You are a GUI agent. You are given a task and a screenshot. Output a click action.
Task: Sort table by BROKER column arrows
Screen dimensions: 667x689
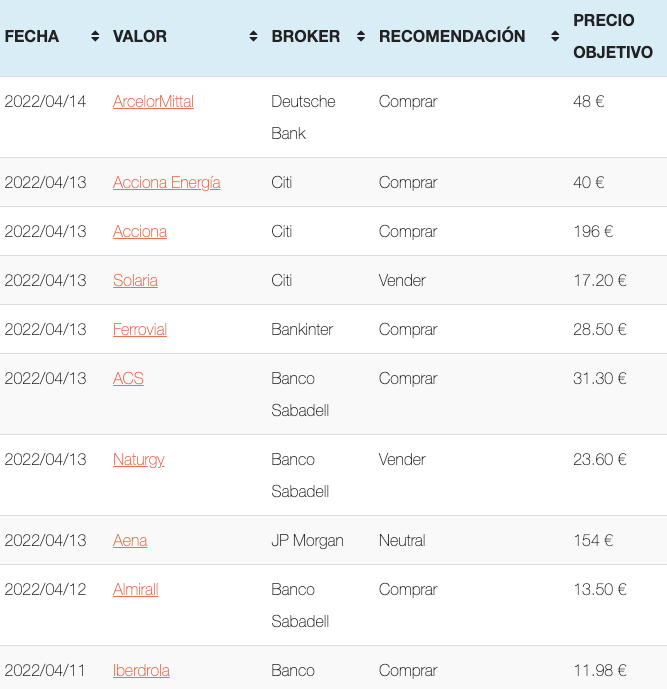click(361, 36)
